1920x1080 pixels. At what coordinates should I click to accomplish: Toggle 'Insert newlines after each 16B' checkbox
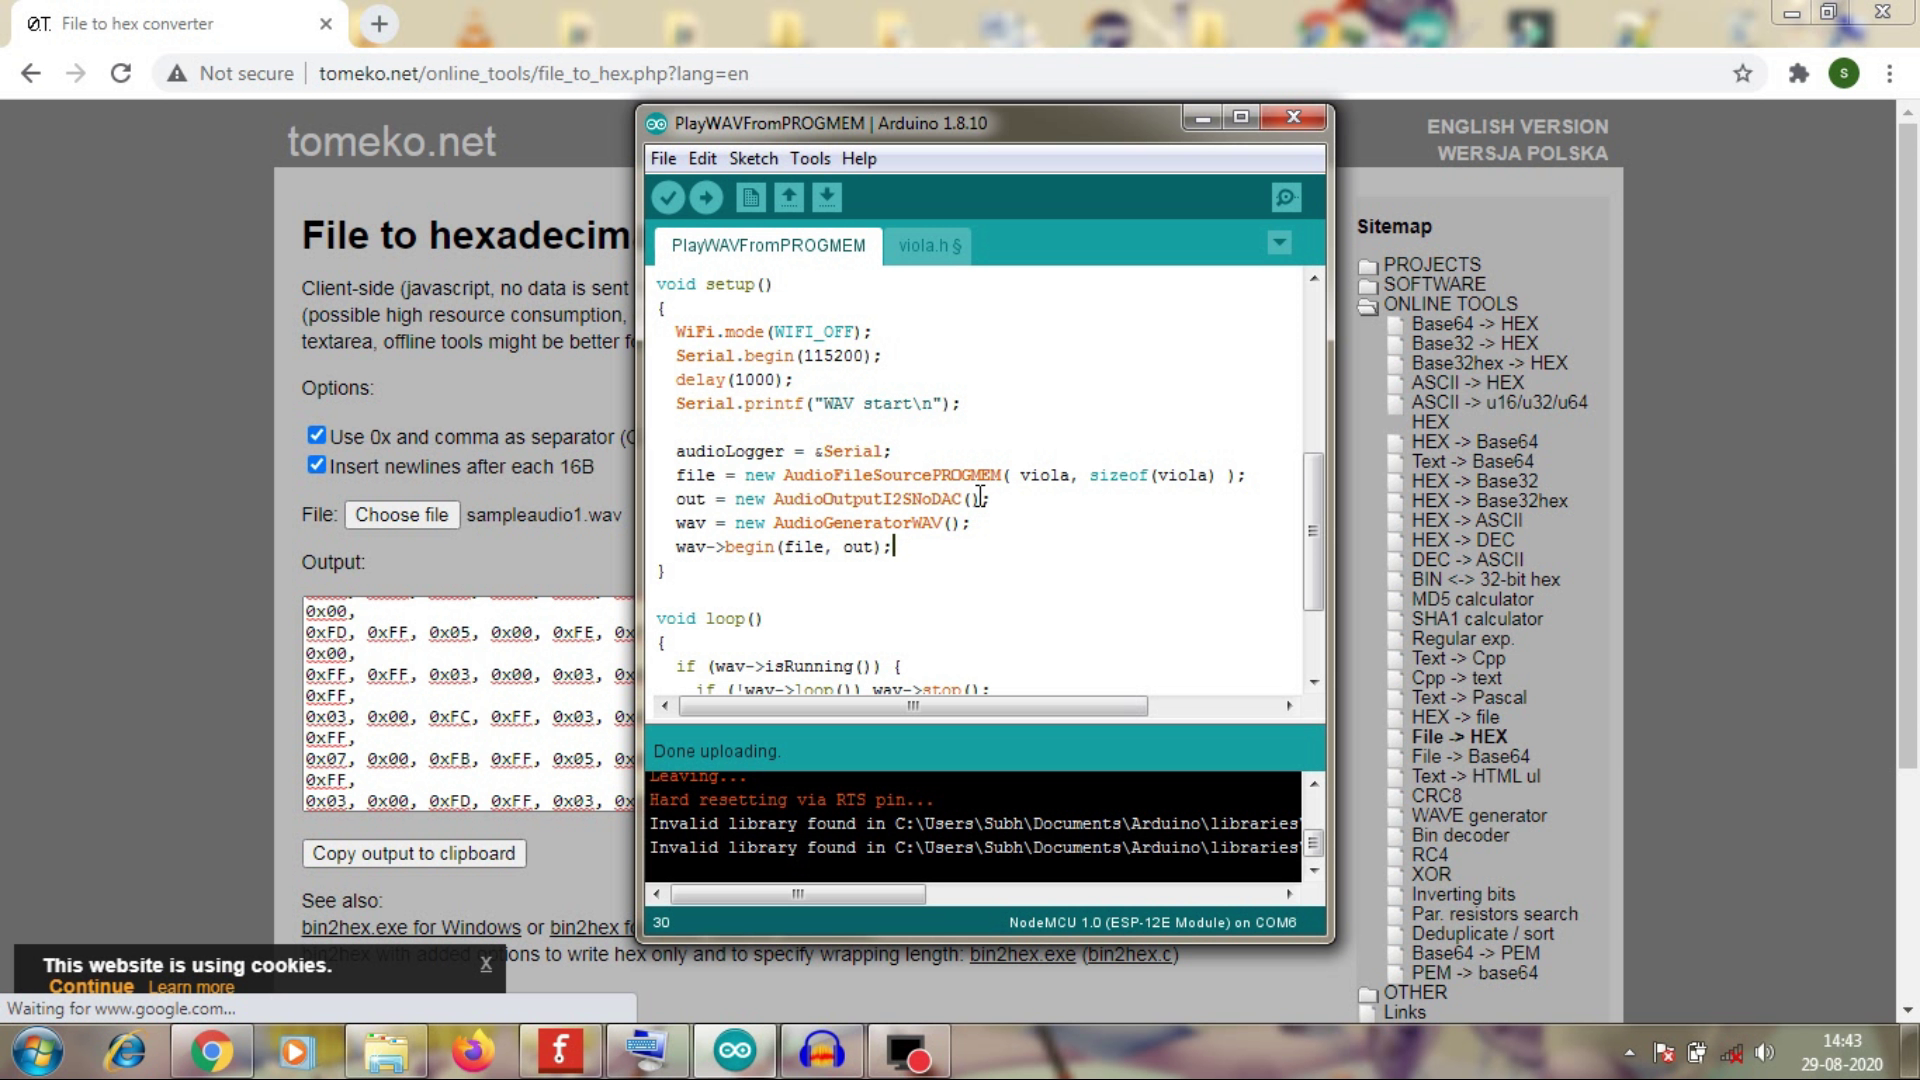(x=316, y=465)
